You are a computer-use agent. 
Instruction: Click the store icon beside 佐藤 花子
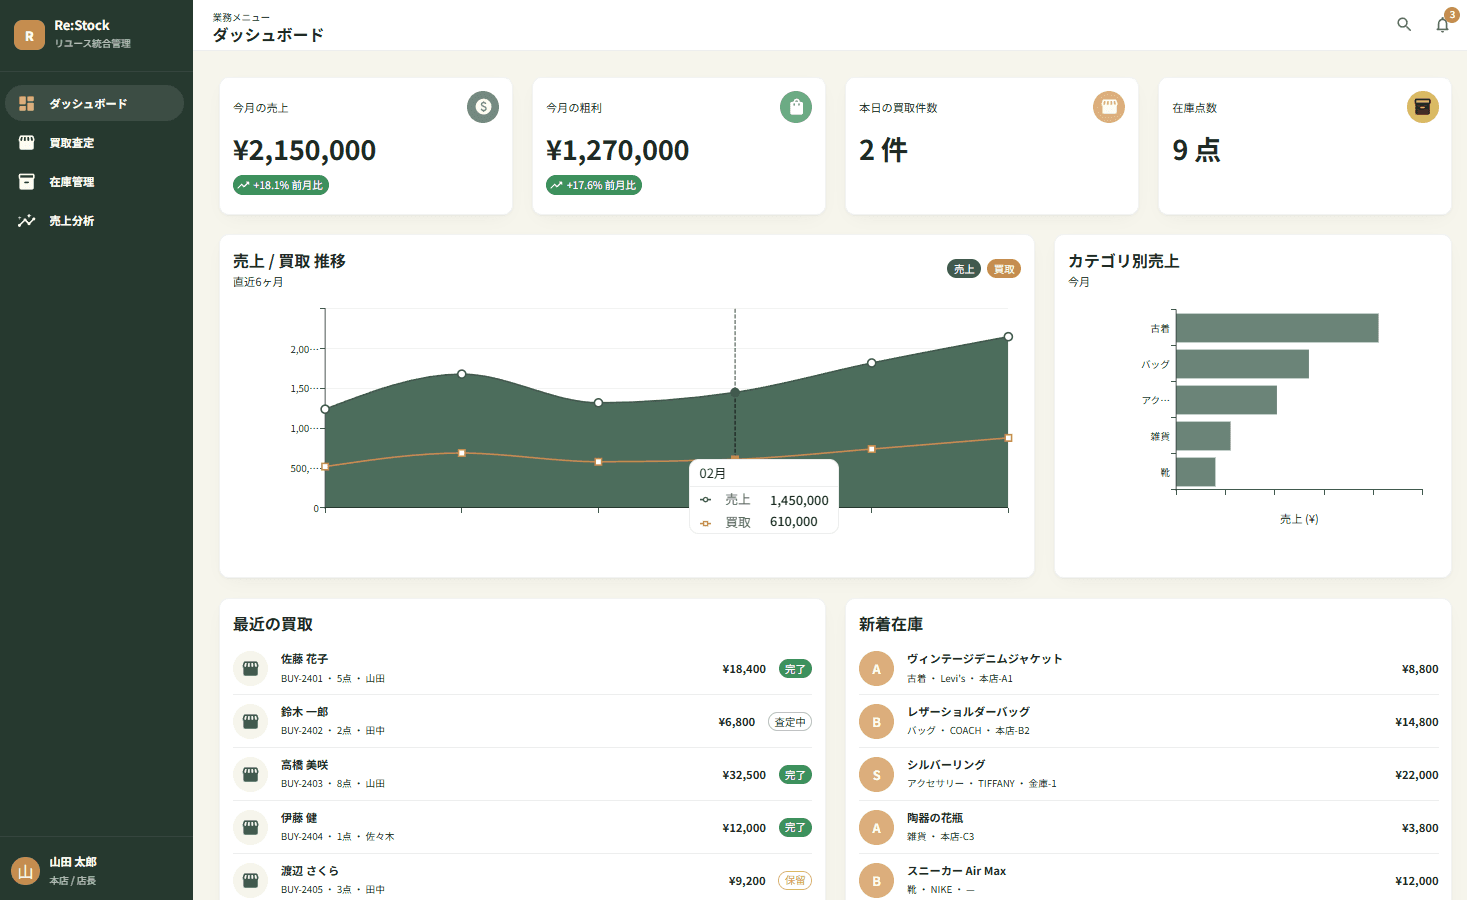[x=251, y=668]
